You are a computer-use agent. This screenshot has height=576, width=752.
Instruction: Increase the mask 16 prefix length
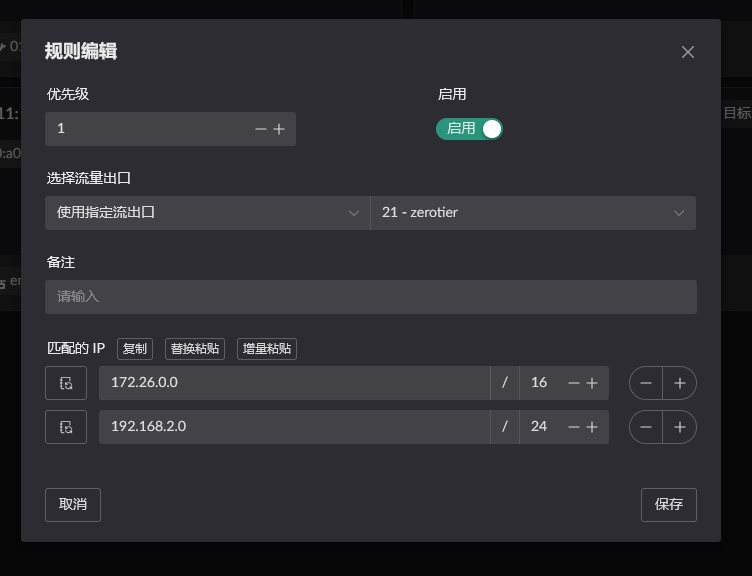(x=592, y=383)
